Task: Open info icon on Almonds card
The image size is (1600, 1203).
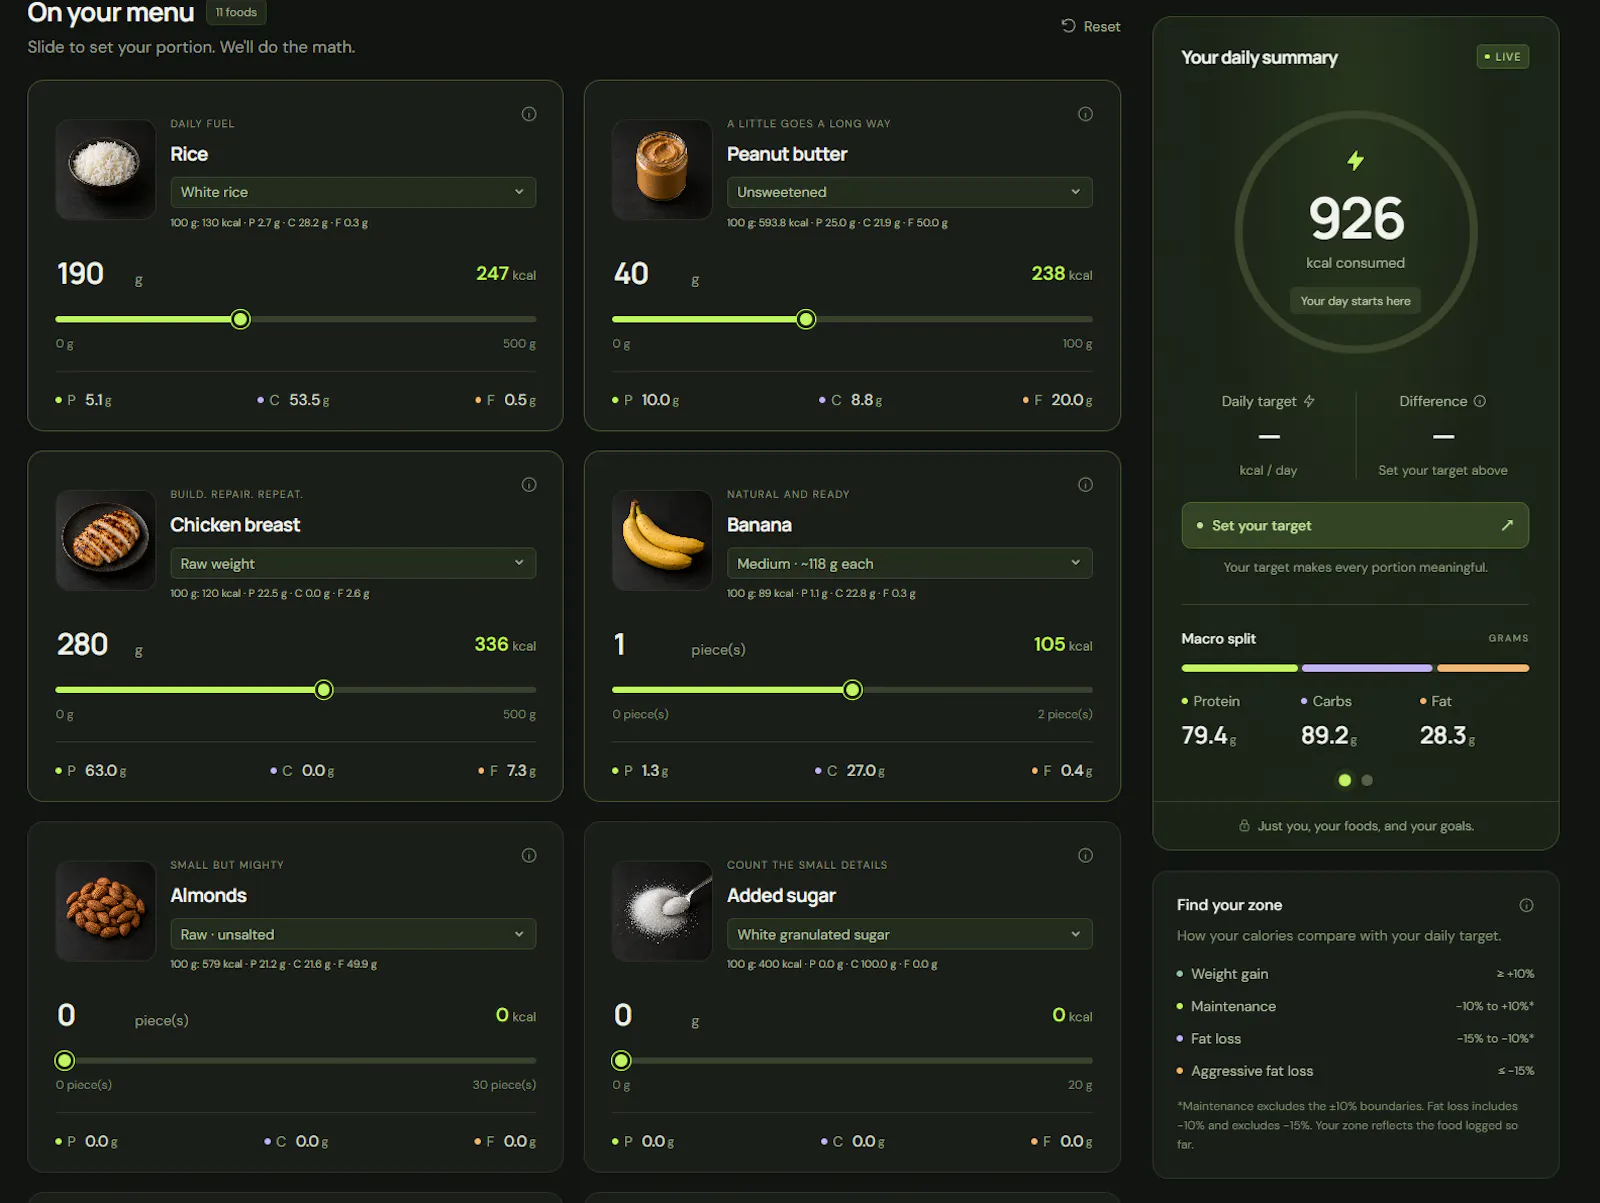Action: (529, 855)
